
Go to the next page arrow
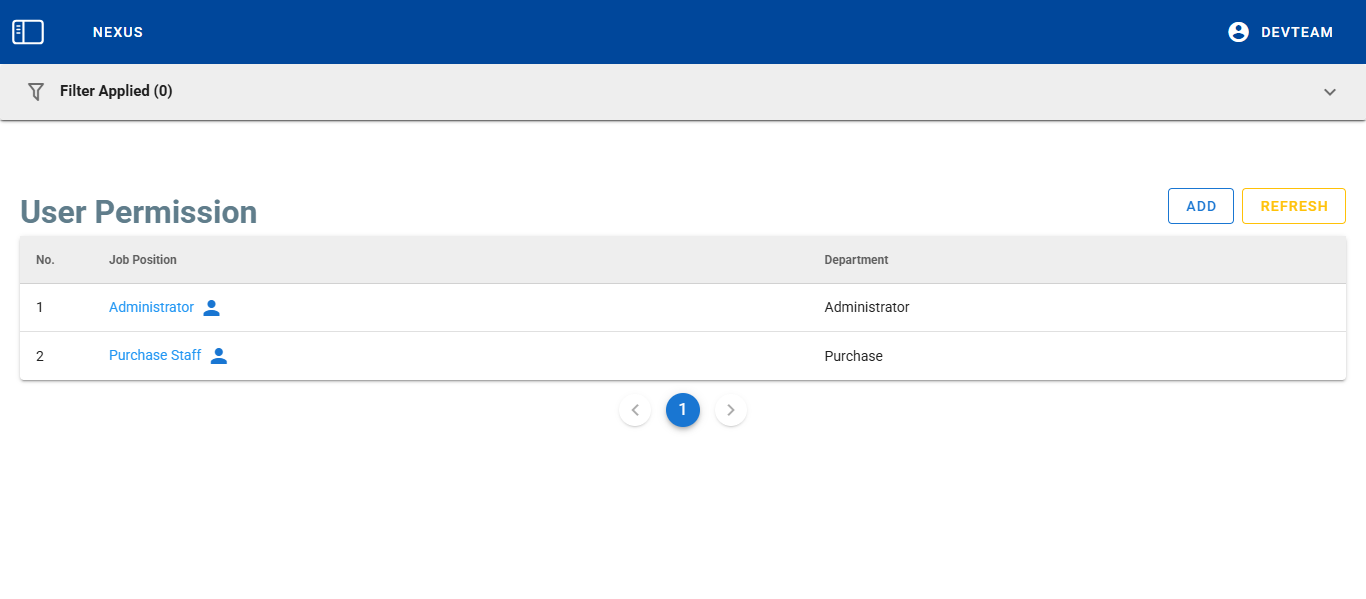click(x=731, y=410)
